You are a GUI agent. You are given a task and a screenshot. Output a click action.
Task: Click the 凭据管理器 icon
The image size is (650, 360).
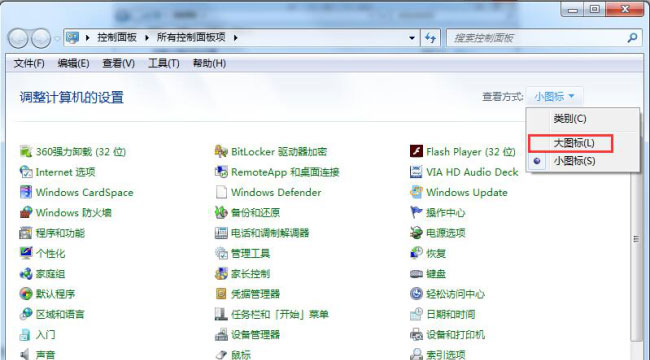click(221, 294)
